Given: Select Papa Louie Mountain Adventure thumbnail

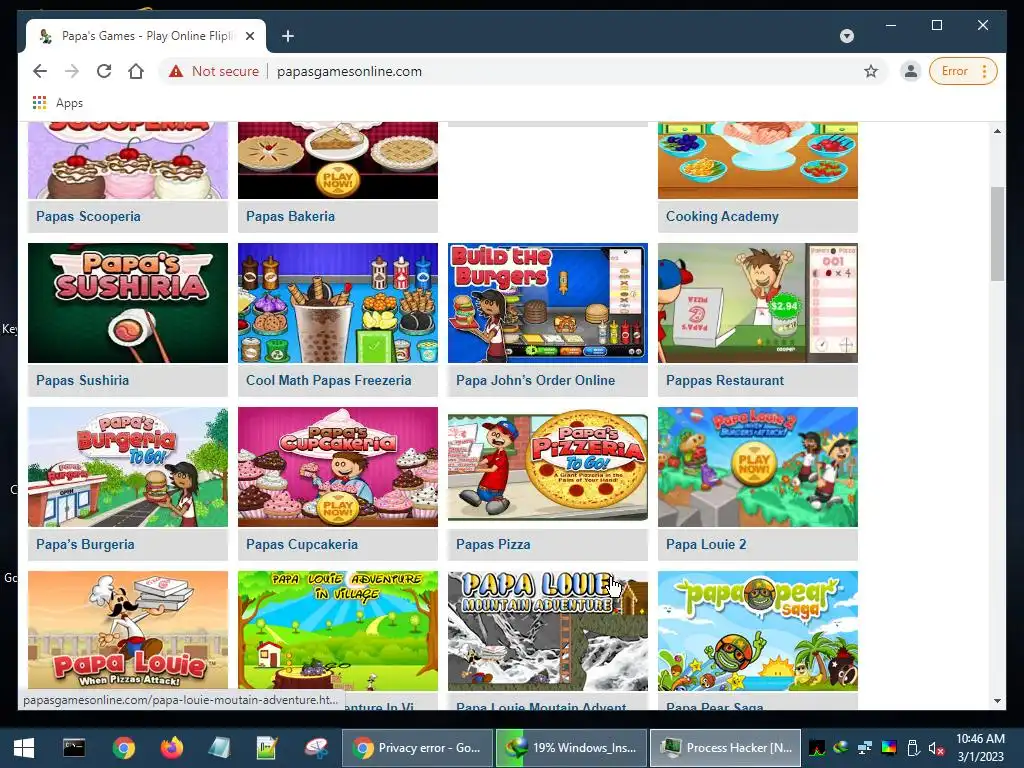Looking at the screenshot, I should pos(548,631).
